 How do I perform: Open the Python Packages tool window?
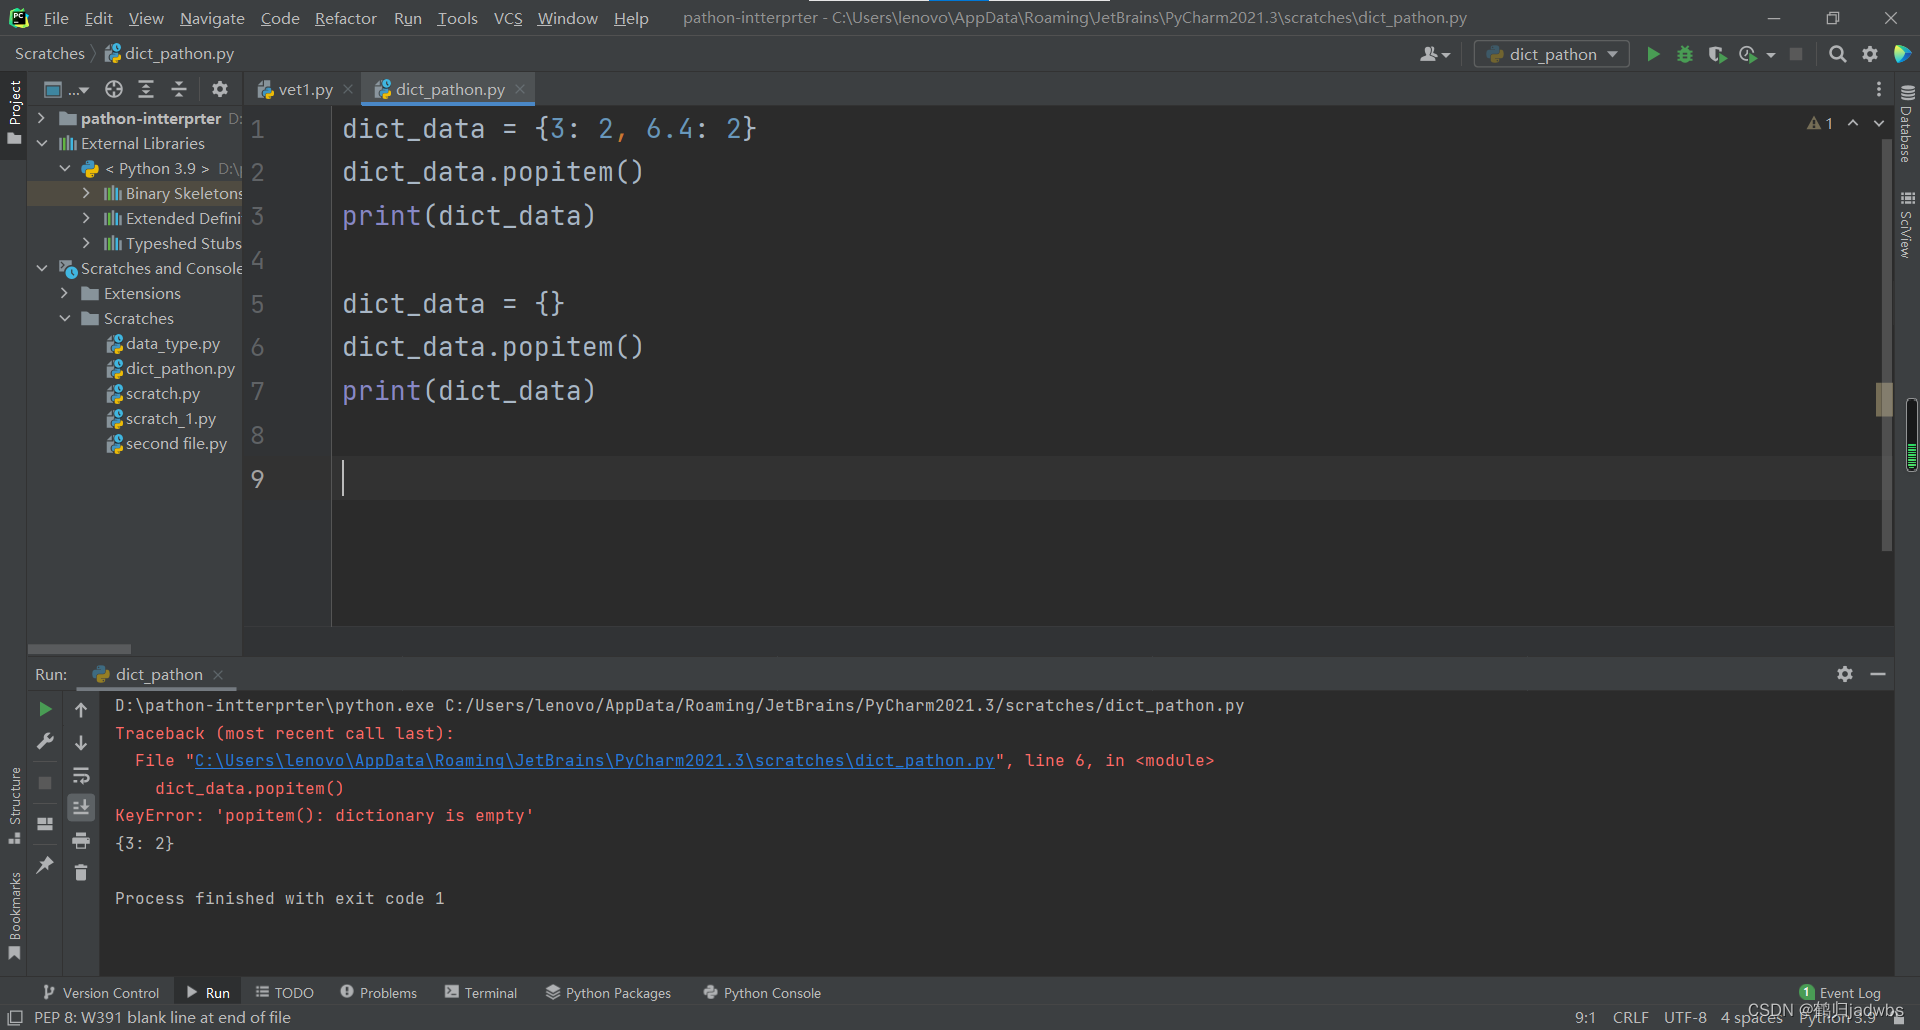[608, 992]
